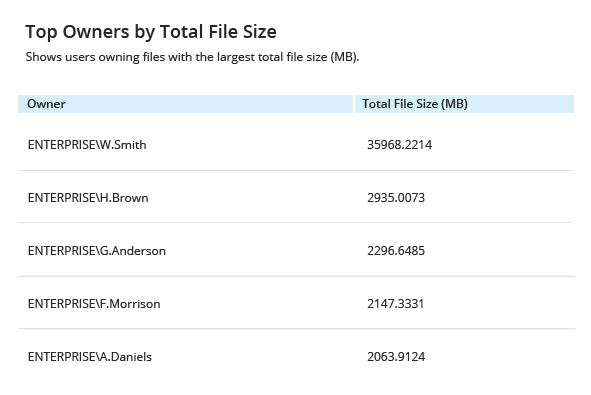Click the Top Owners by Total File Size title
Screen dimensions: 591x395
coord(151,32)
